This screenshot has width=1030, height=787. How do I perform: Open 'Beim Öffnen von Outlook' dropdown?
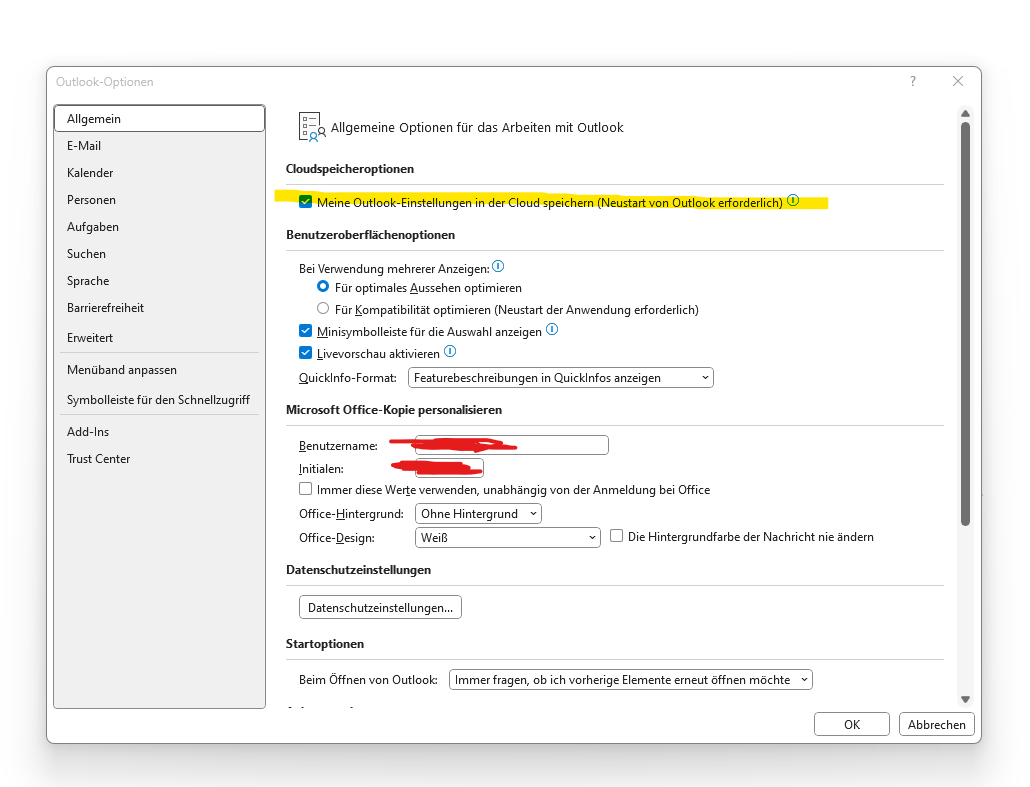(x=631, y=680)
